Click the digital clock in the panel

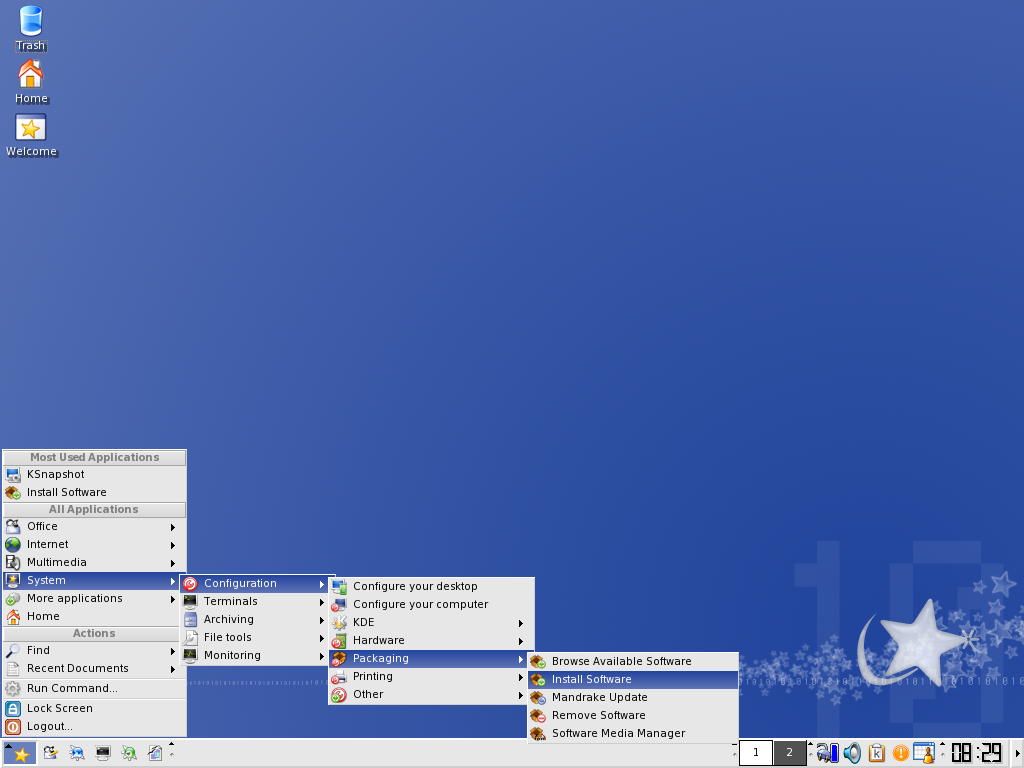click(976, 753)
